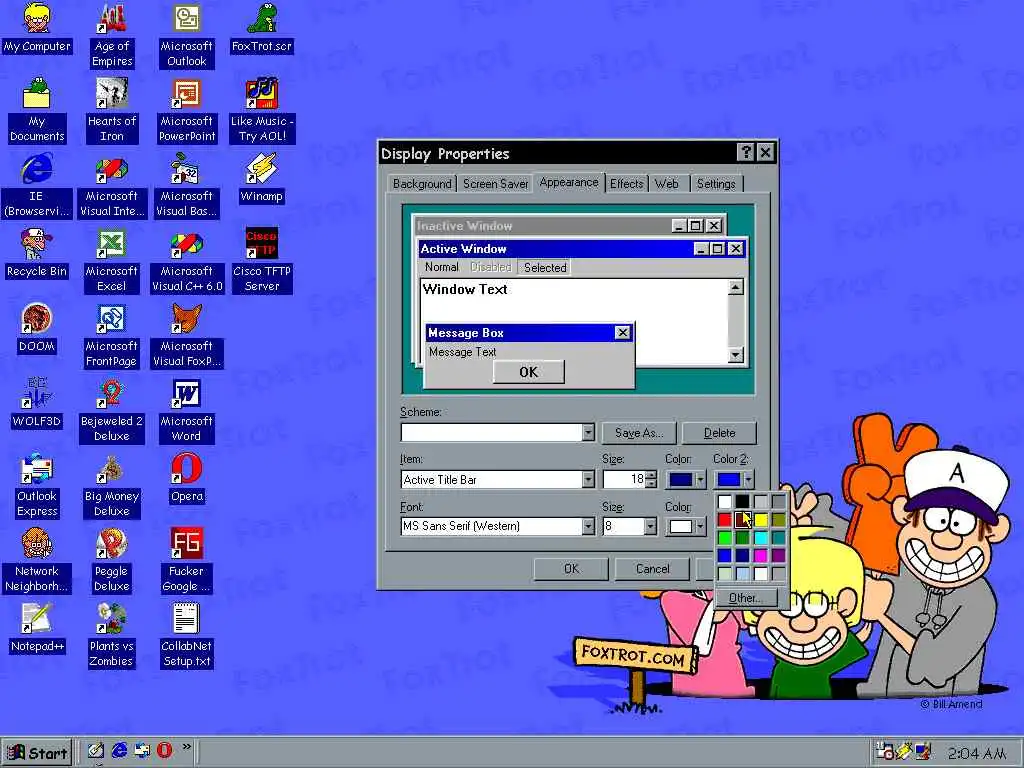Pick the yellow swatch in the palette
The height and width of the screenshot is (768, 1024).
pos(761,520)
